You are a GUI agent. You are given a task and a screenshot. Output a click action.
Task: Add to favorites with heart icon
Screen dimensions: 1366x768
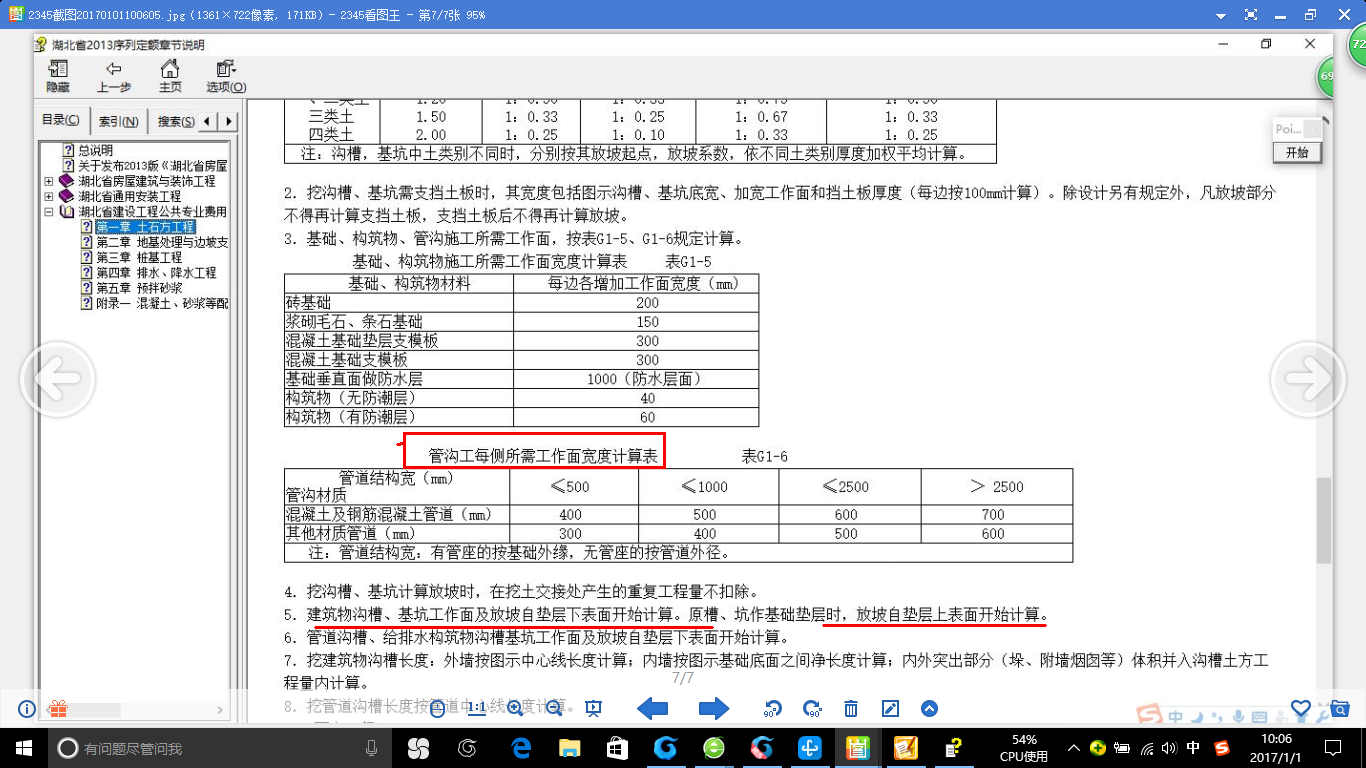click(1301, 708)
